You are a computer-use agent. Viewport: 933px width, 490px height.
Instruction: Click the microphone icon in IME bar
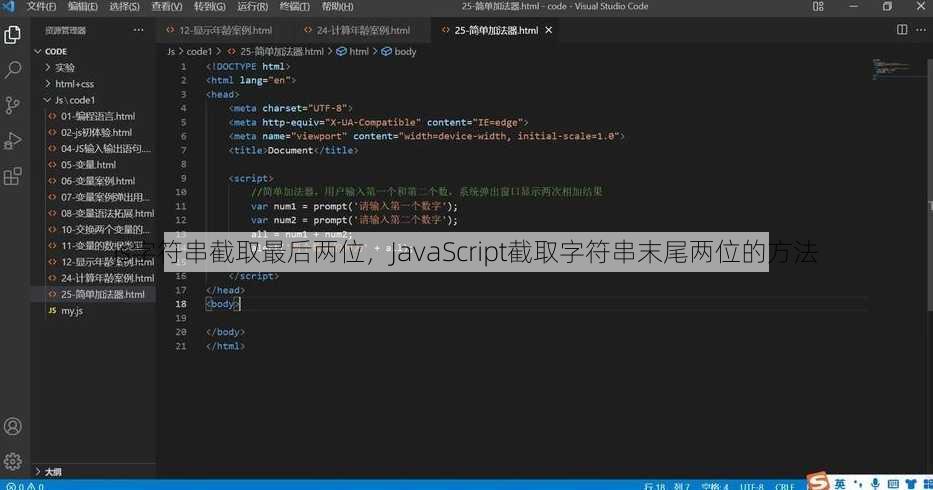click(875, 483)
